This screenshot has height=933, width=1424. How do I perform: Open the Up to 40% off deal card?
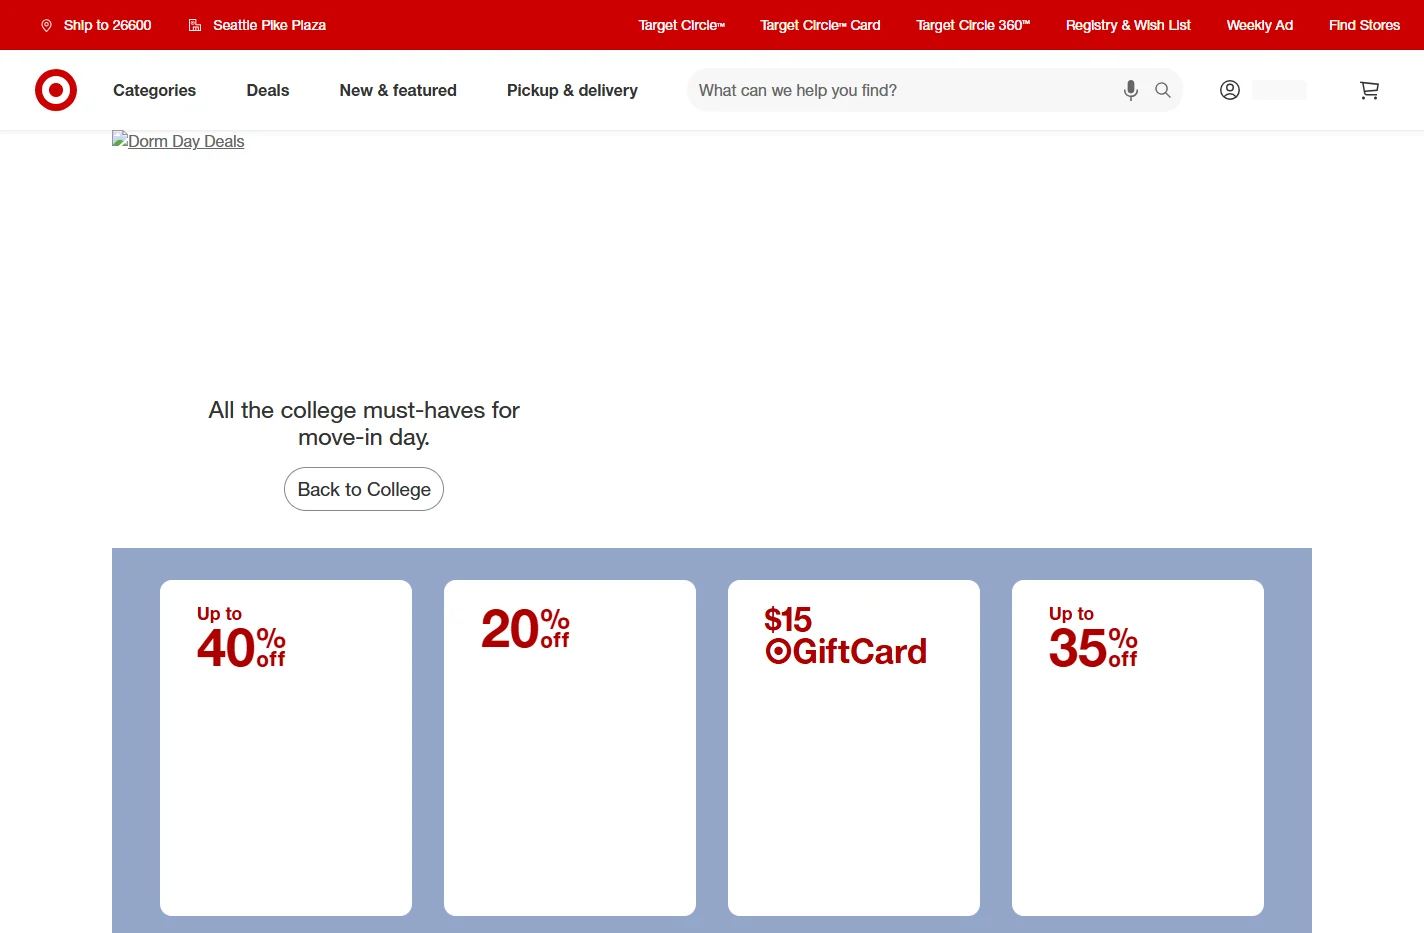286,748
